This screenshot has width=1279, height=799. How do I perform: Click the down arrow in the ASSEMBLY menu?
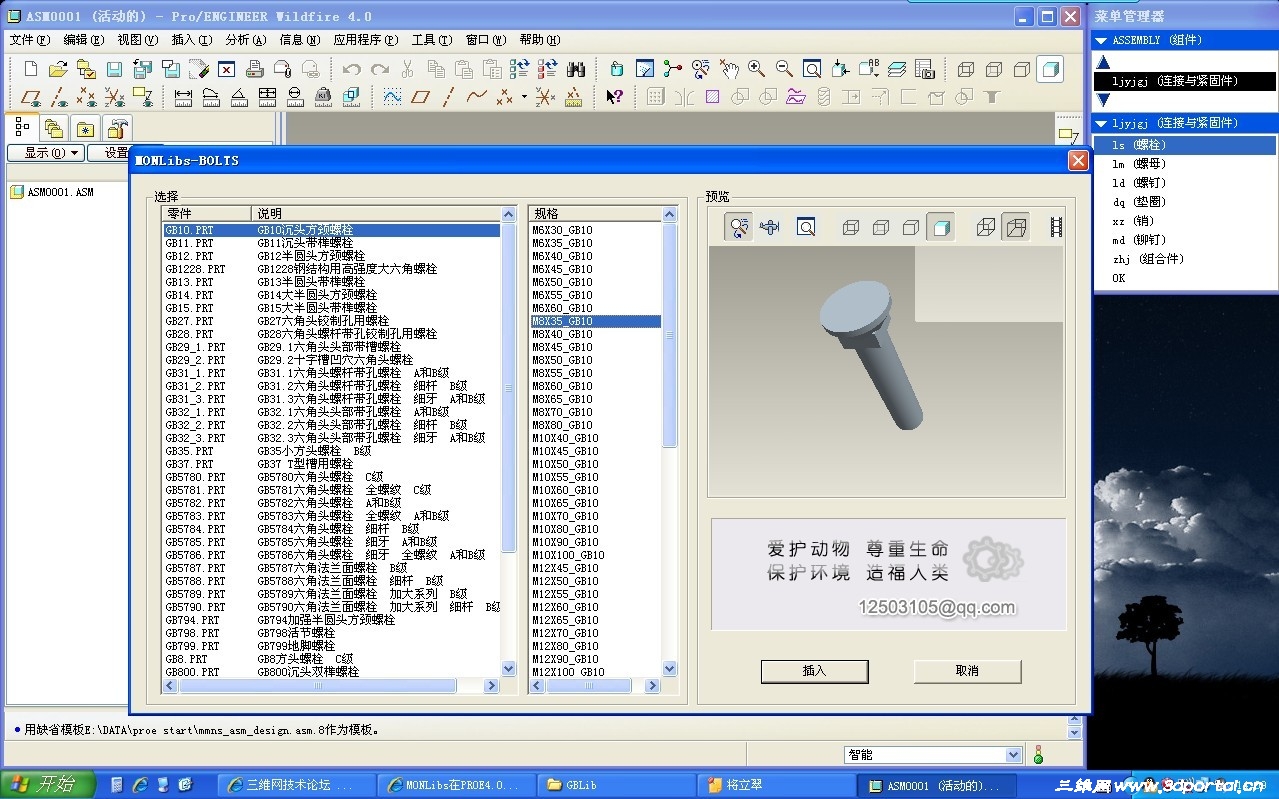click(x=1104, y=100)
